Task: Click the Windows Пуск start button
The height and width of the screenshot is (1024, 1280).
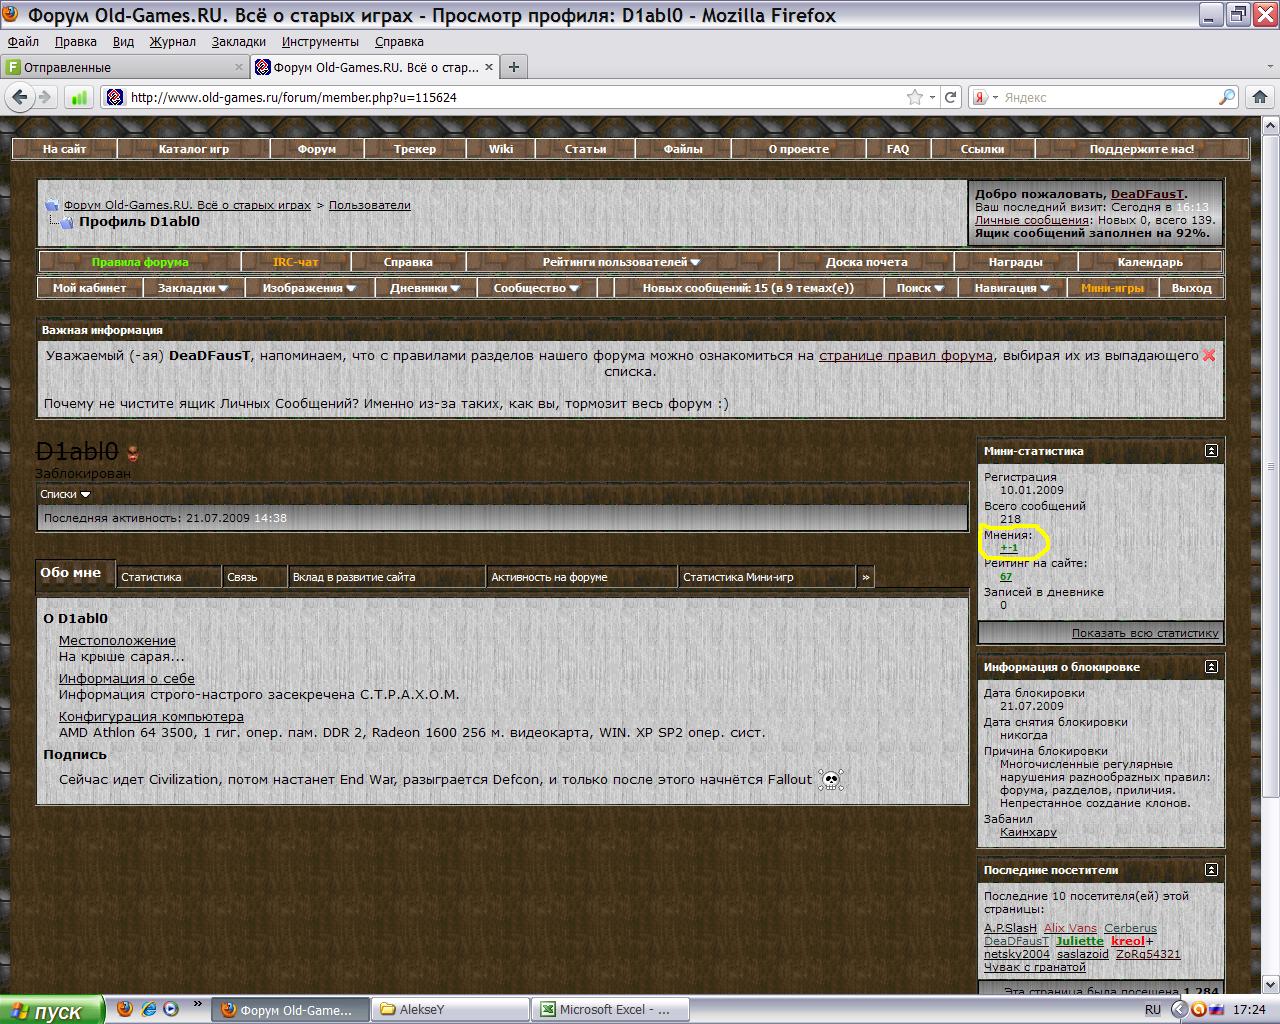Action: click(x=52, y=1010)
